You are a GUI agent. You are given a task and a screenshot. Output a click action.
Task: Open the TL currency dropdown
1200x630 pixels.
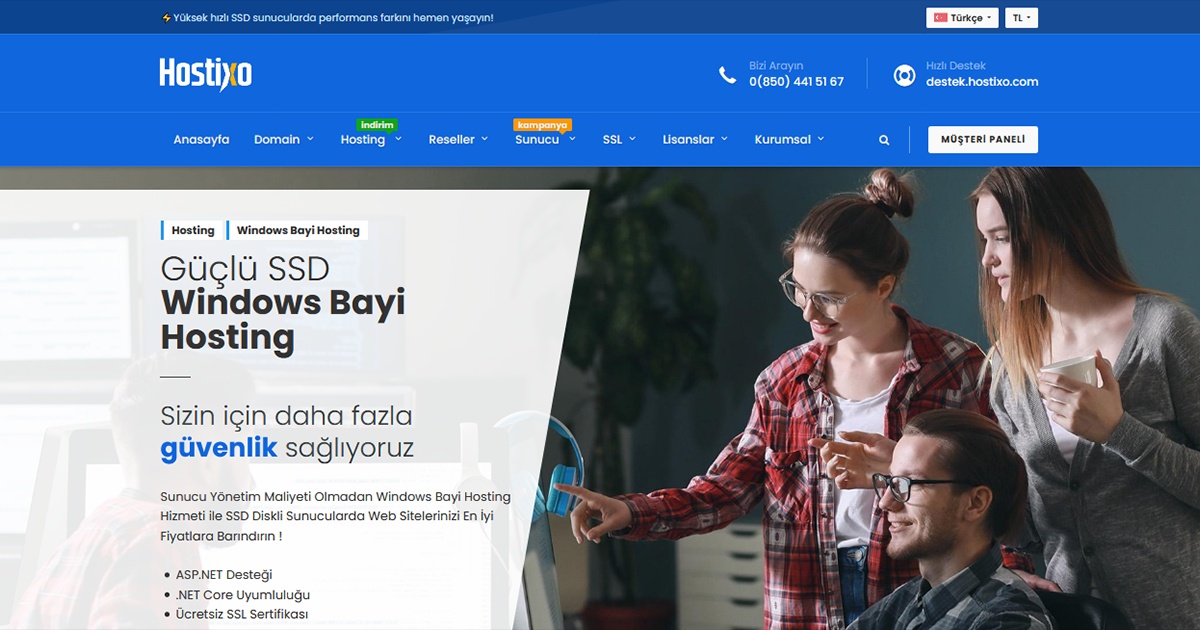pos(1020,16)
